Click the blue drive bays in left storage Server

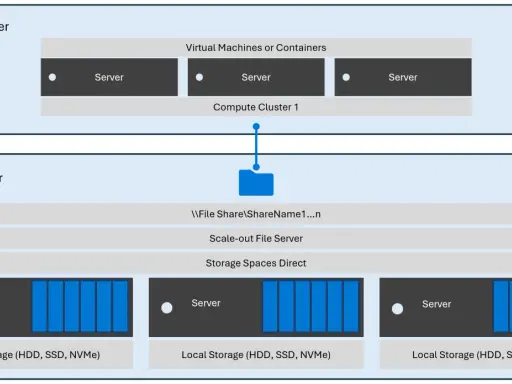tap(80, 306)
